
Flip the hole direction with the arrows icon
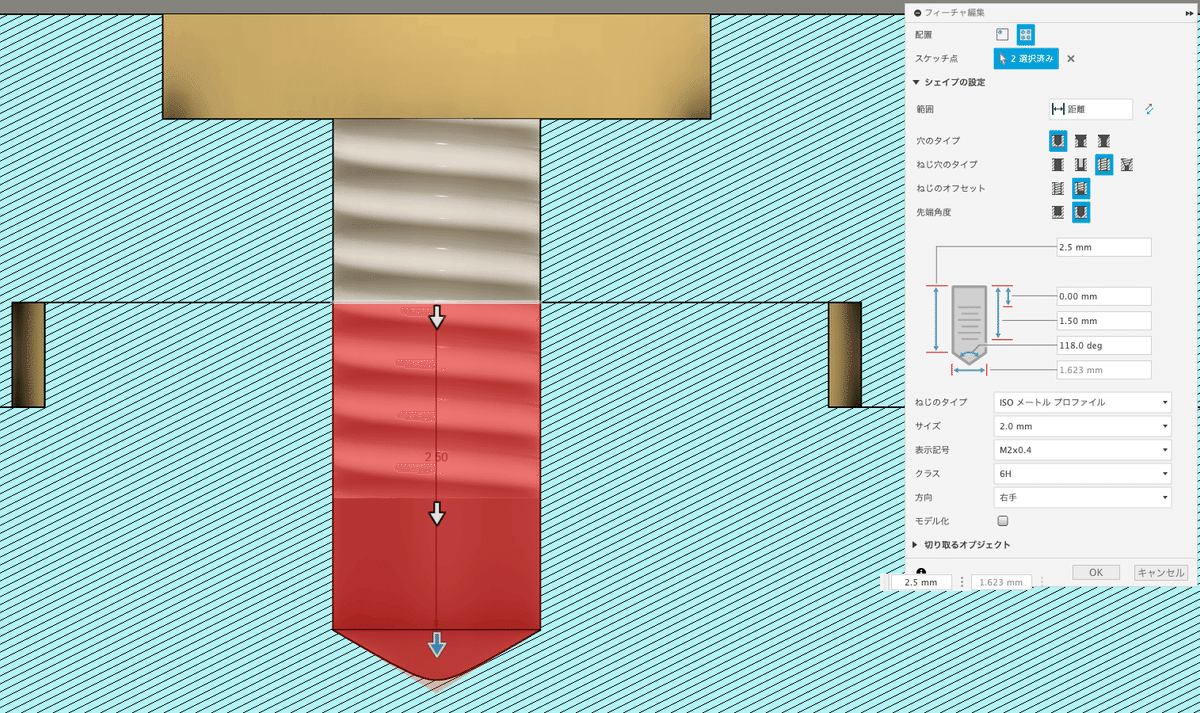click(x=1150, y=109)
